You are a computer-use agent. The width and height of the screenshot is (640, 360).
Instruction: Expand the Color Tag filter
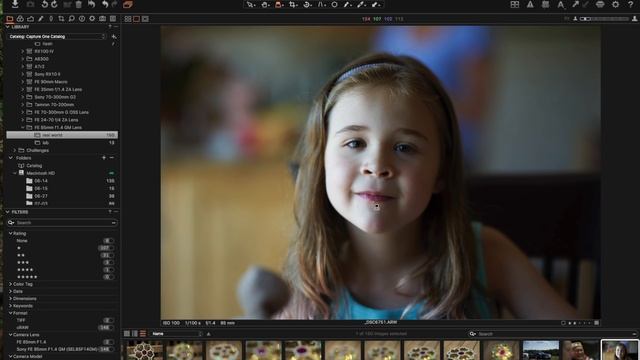(10, 284)
